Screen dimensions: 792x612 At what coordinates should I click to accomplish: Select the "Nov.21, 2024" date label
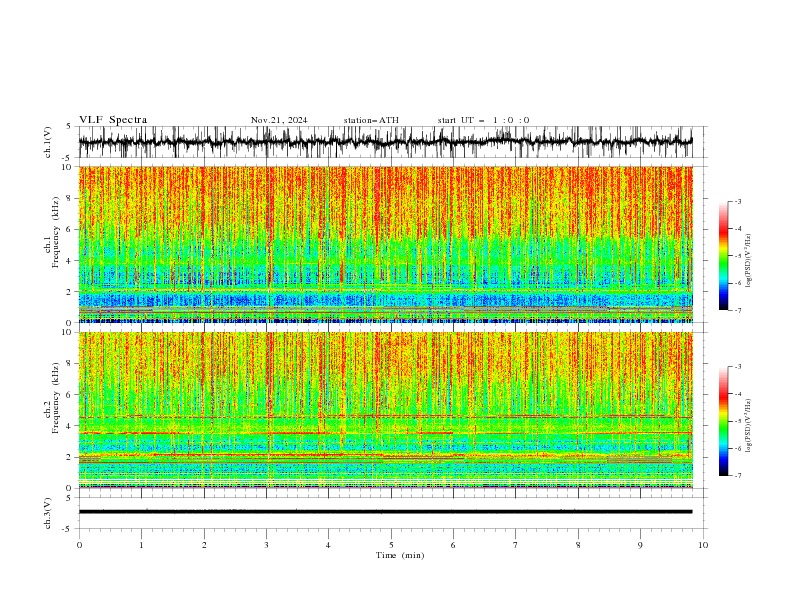(279, 120)
